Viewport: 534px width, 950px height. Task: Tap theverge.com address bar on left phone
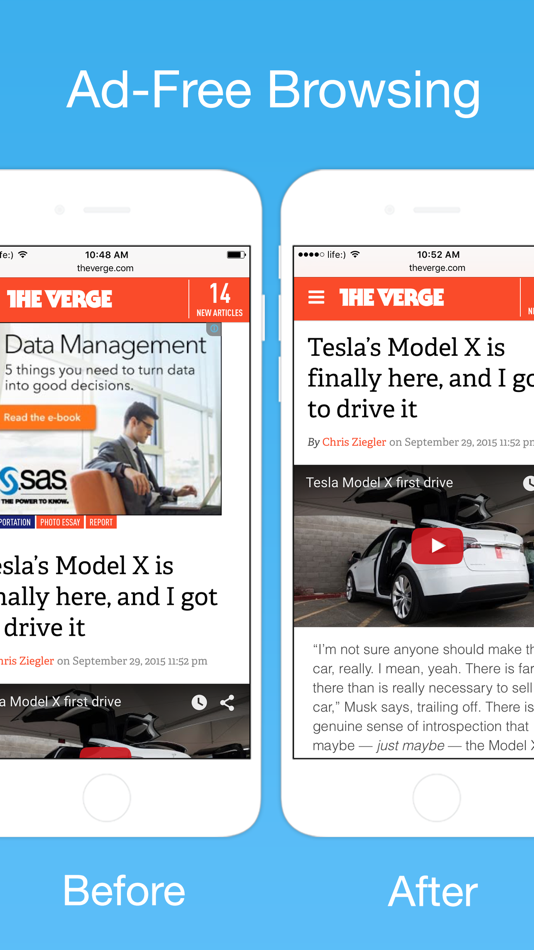tap(105, 268)
